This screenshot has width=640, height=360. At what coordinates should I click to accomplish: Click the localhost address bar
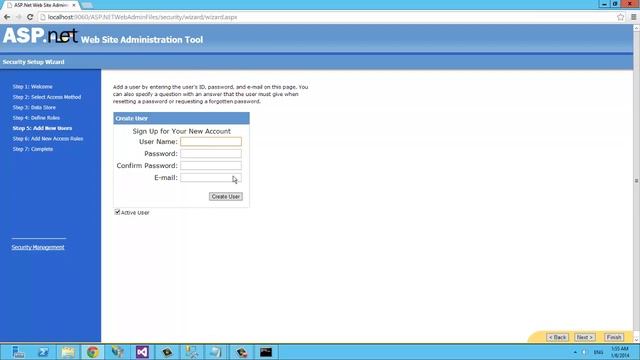click(327, 17)
